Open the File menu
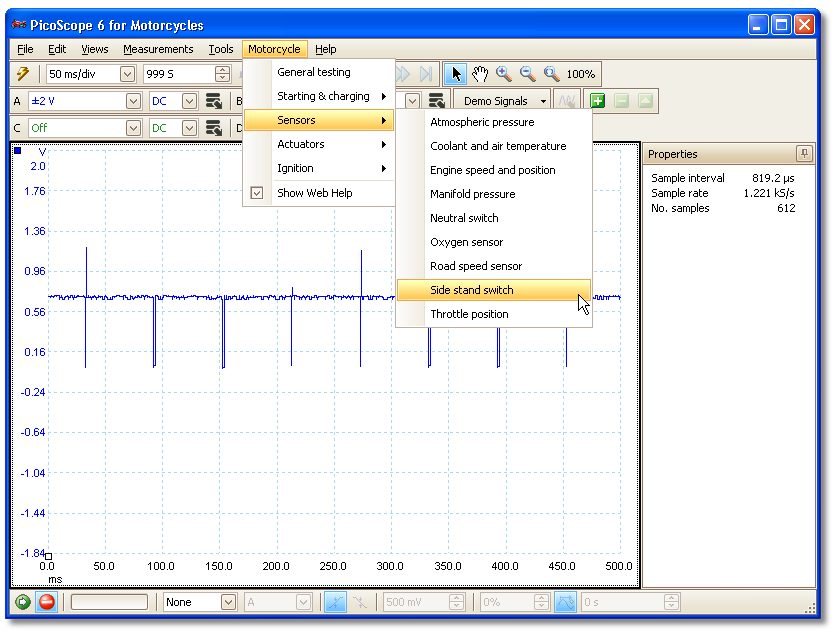The image size is (839, 643). point(25,49)
